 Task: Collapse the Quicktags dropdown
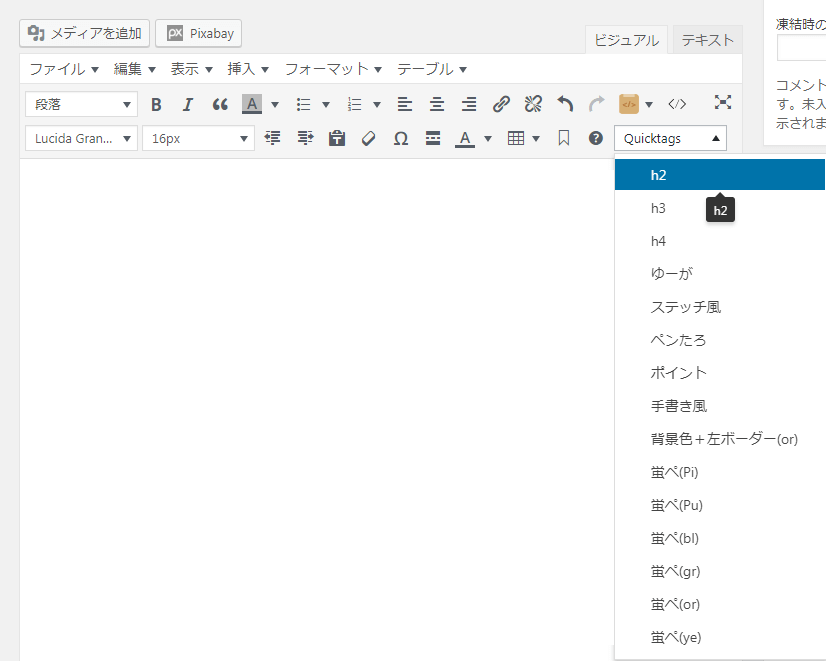pos(670,139)
